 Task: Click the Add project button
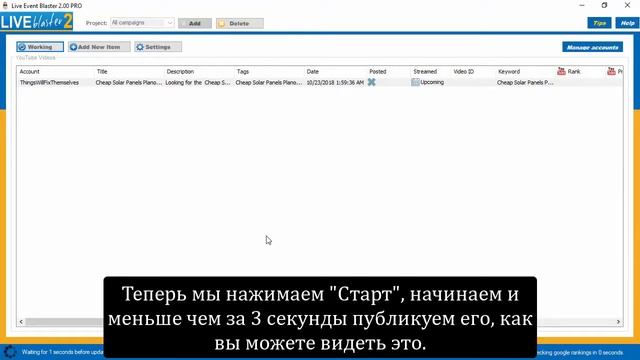195,23
